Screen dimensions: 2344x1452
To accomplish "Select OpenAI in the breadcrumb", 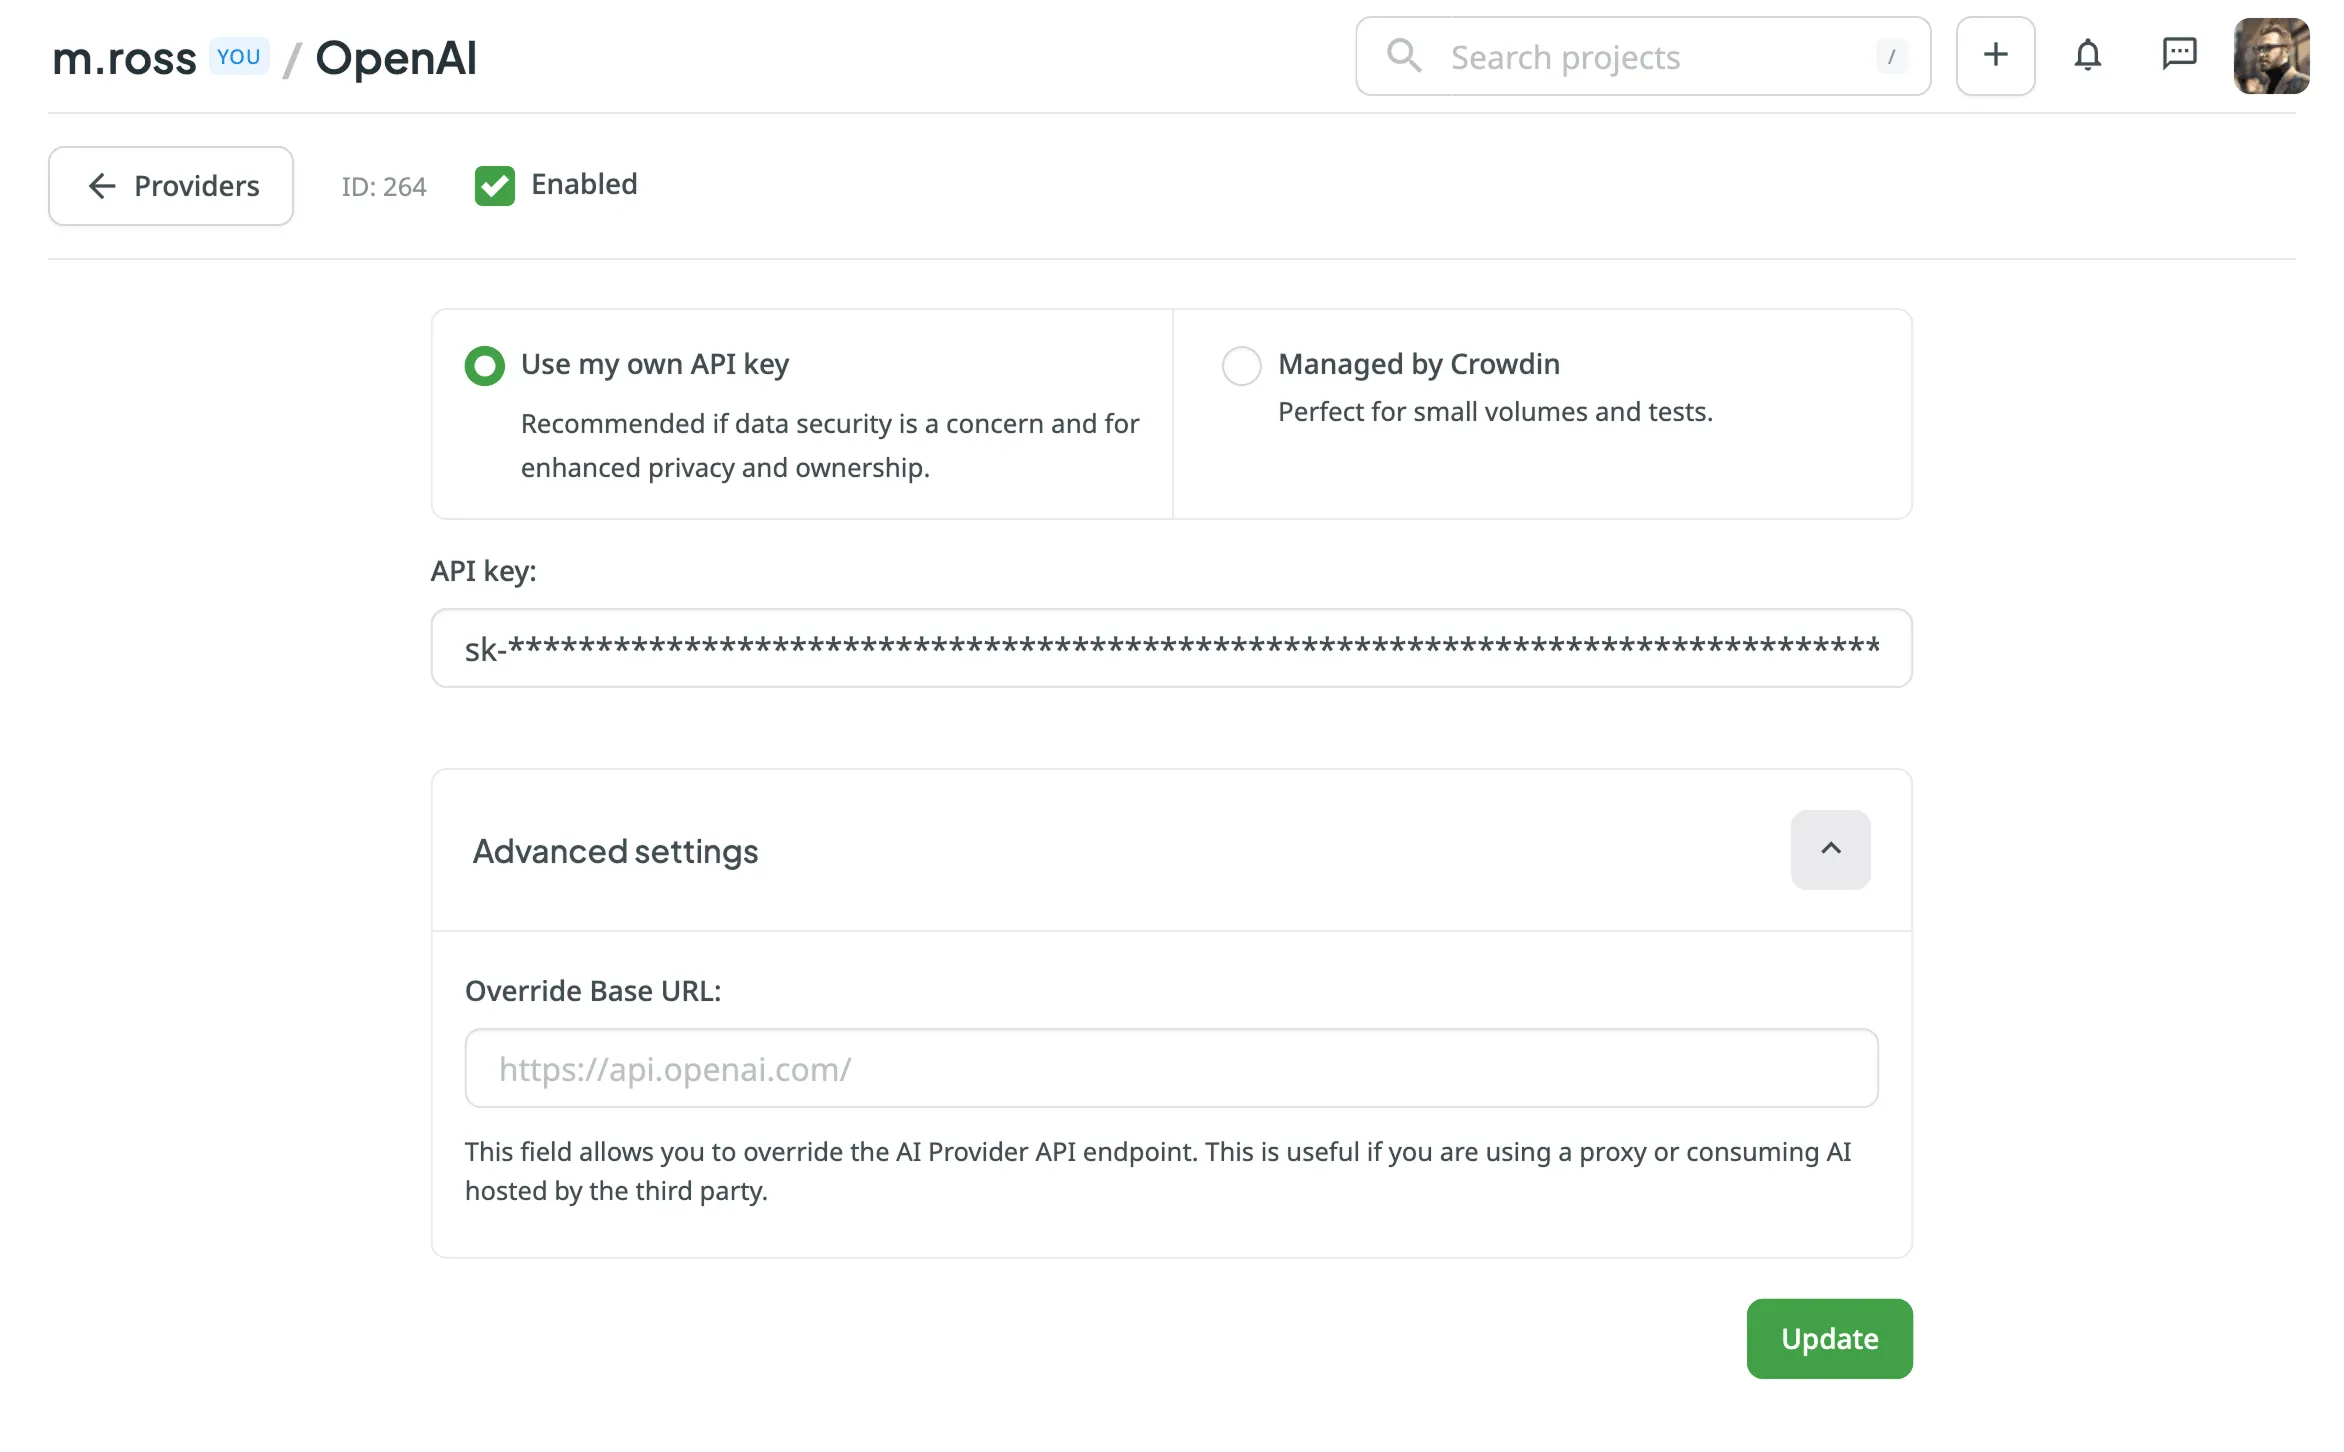I will click(396, 56).
